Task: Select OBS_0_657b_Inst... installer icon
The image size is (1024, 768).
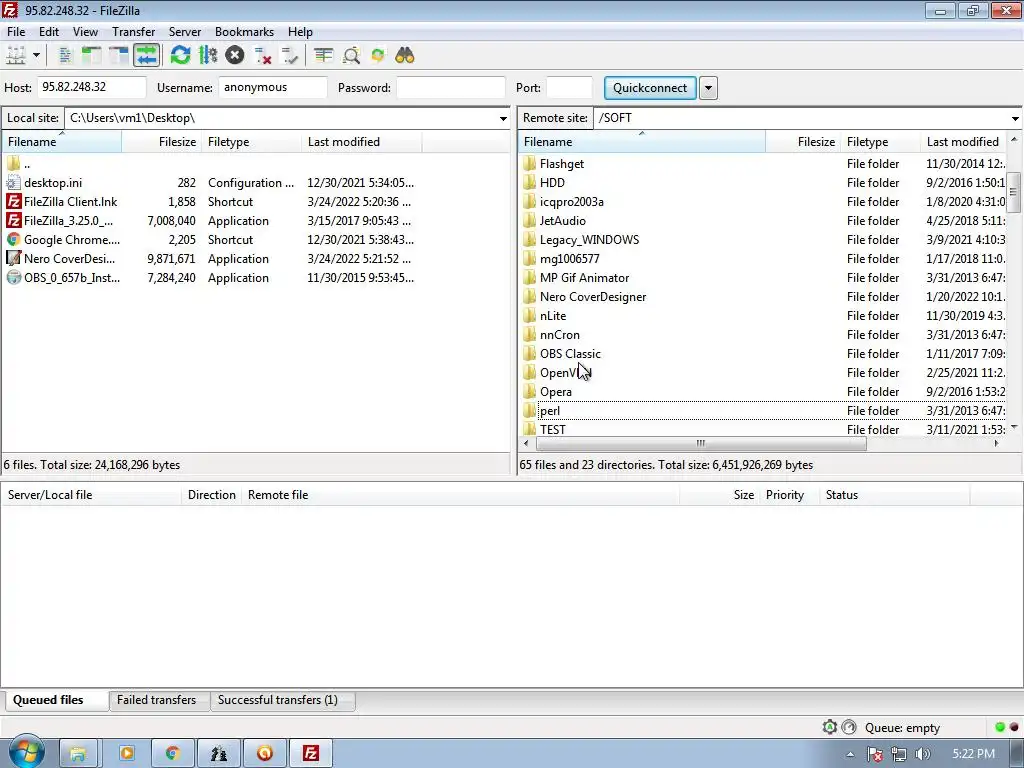Action: (13, 278)
